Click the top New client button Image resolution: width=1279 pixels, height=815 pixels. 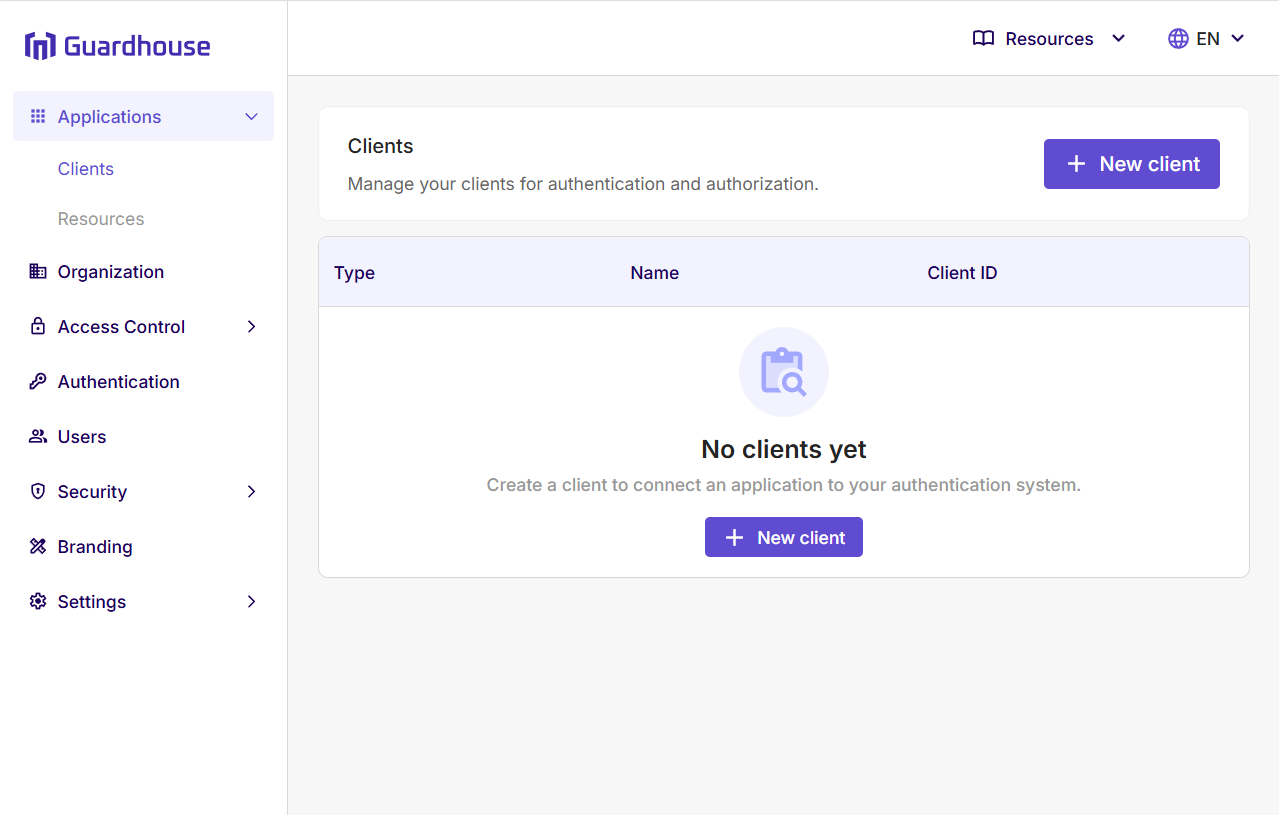pyautogui.click(x=1131, y=163)
